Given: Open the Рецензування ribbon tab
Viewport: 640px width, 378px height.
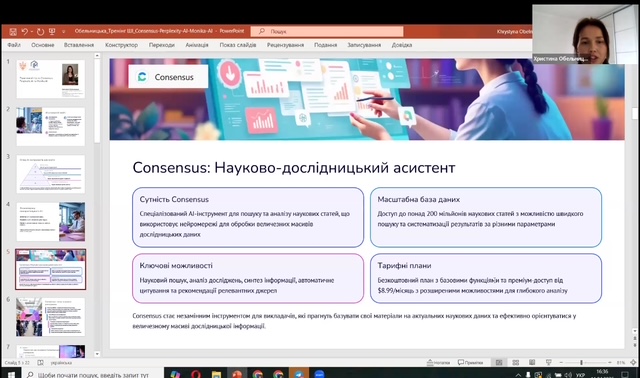Looking at the screenshot, I should click(285, 45).
